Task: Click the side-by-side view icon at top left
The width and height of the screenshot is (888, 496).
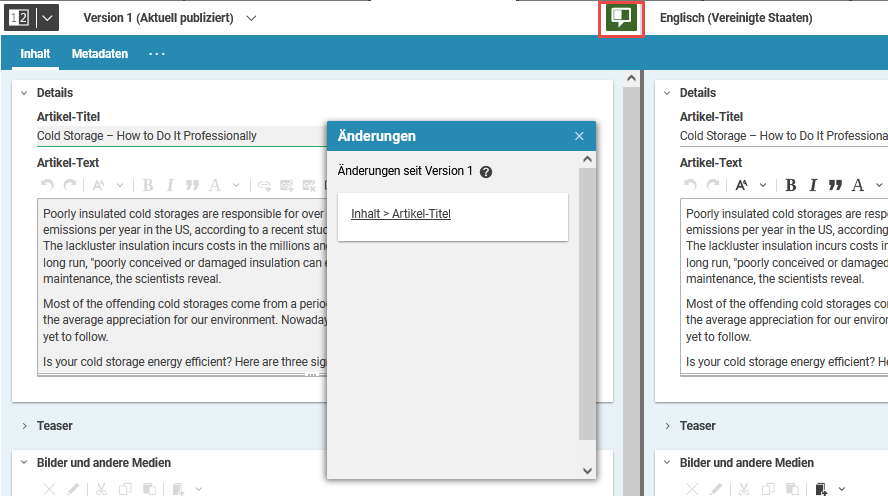Action: (x=19, y=18)
